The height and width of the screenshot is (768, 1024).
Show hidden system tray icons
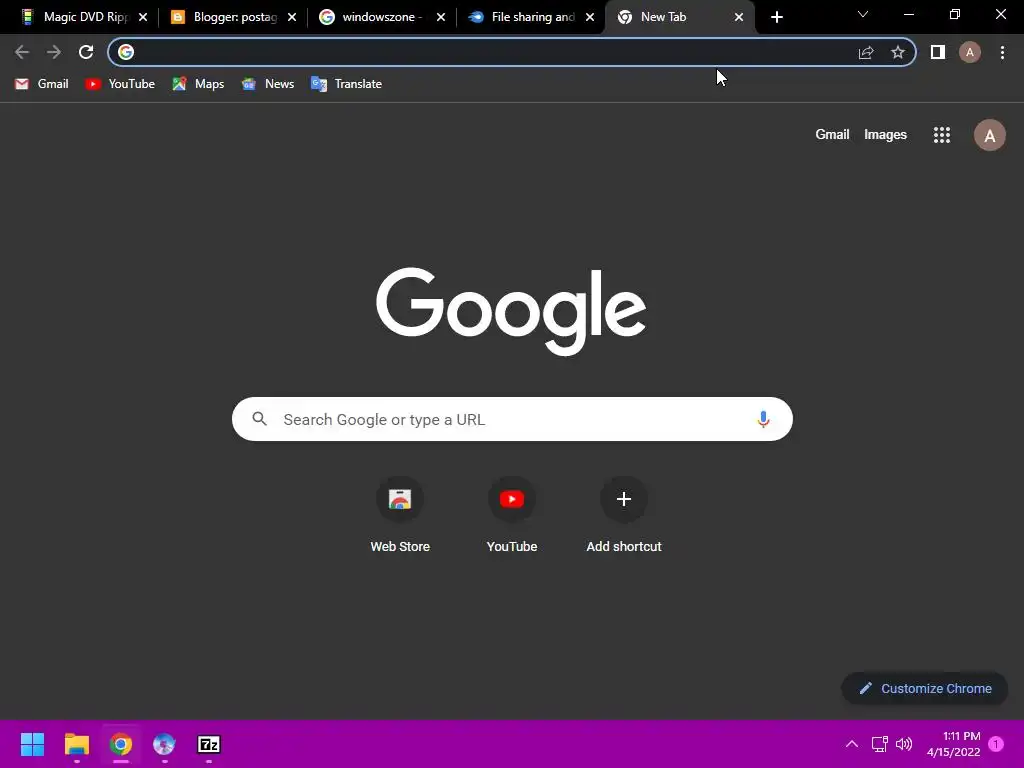852,744
